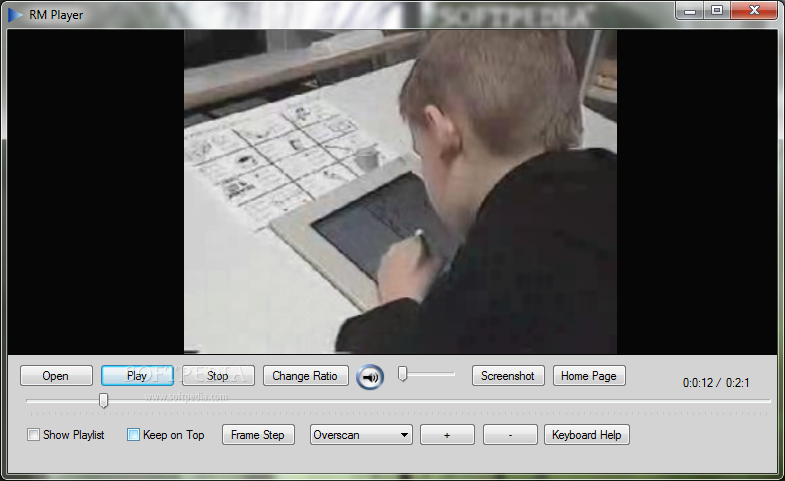Take a Screenshot of the video
The height and width of the screenshot is (481, 785).
(508, 376)
